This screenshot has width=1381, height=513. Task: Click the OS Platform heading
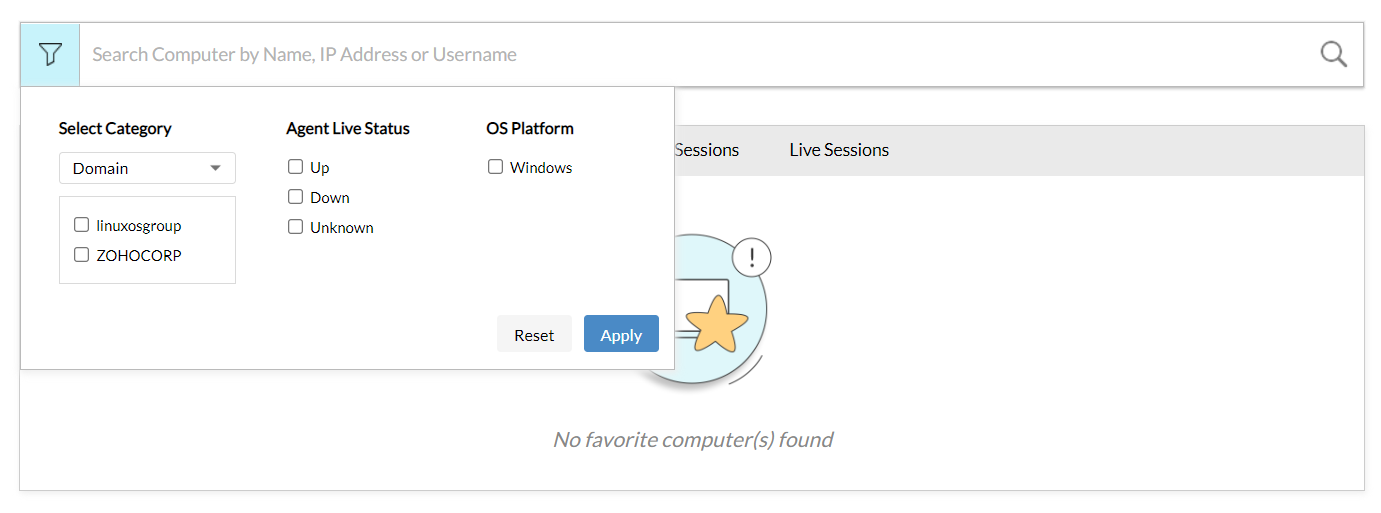pyautogui.click(x=530, y=128)
